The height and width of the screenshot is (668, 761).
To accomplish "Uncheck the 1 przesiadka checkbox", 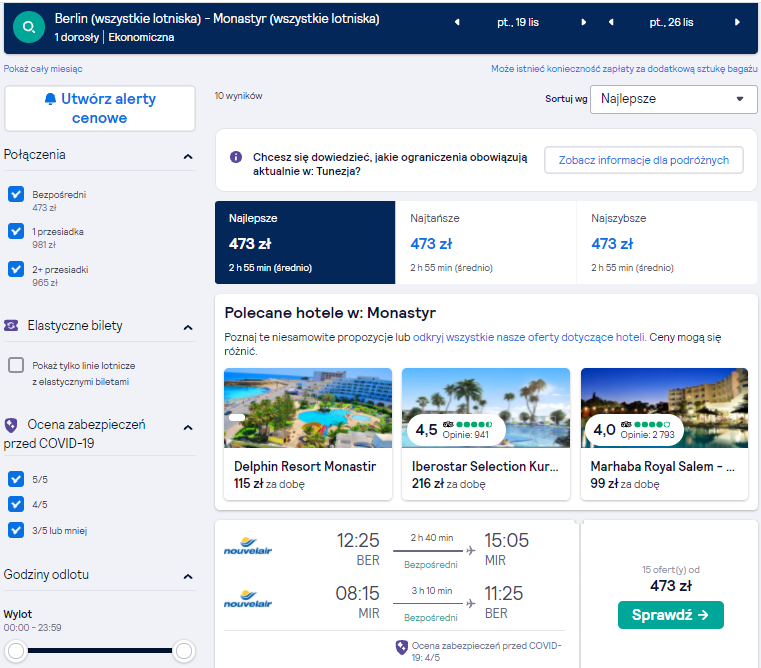I will coord(16,231).
